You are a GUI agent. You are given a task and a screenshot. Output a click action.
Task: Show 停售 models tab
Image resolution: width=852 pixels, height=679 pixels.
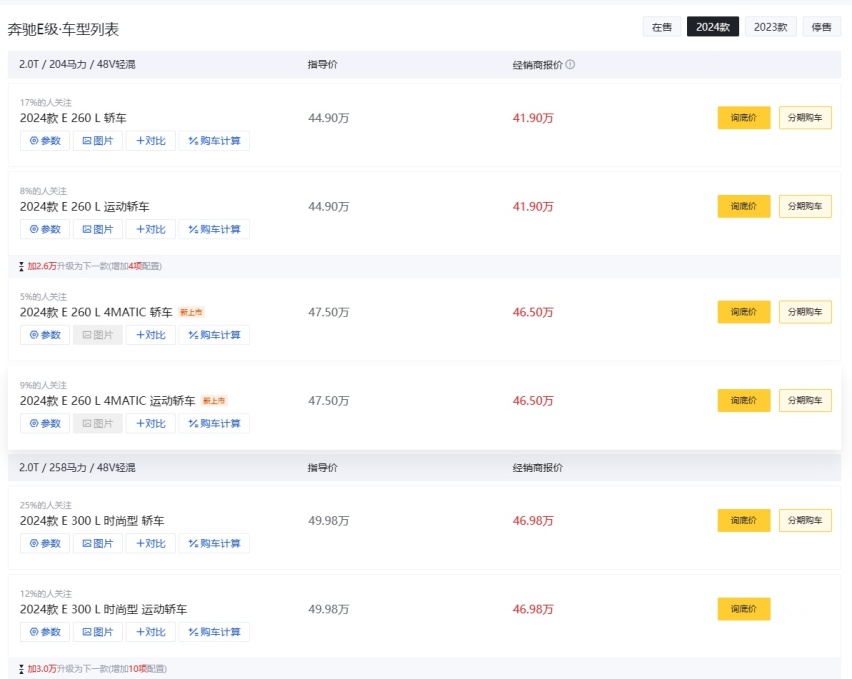click(821, 27)
